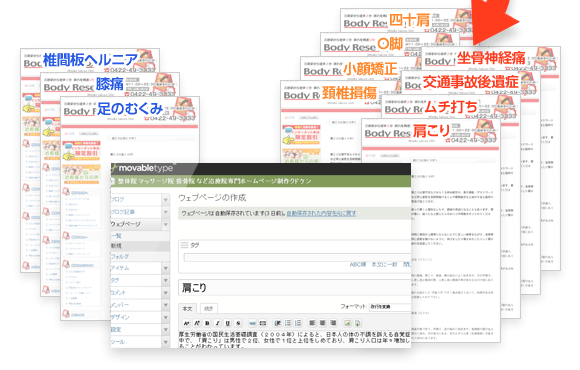
Task: Click the site name in the green header bar
Action: pyautogui.click(x=215, y=181)
